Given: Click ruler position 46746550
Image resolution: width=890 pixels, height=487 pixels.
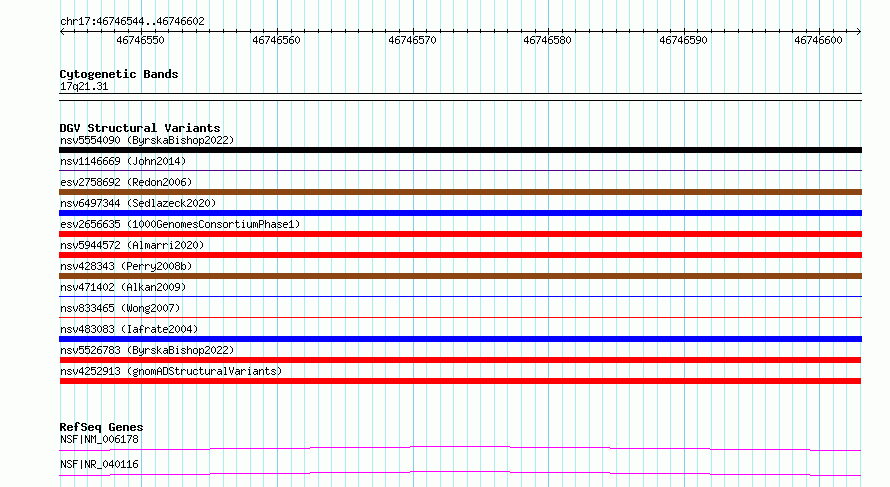Looking at the screenshot, I should 140,40.
